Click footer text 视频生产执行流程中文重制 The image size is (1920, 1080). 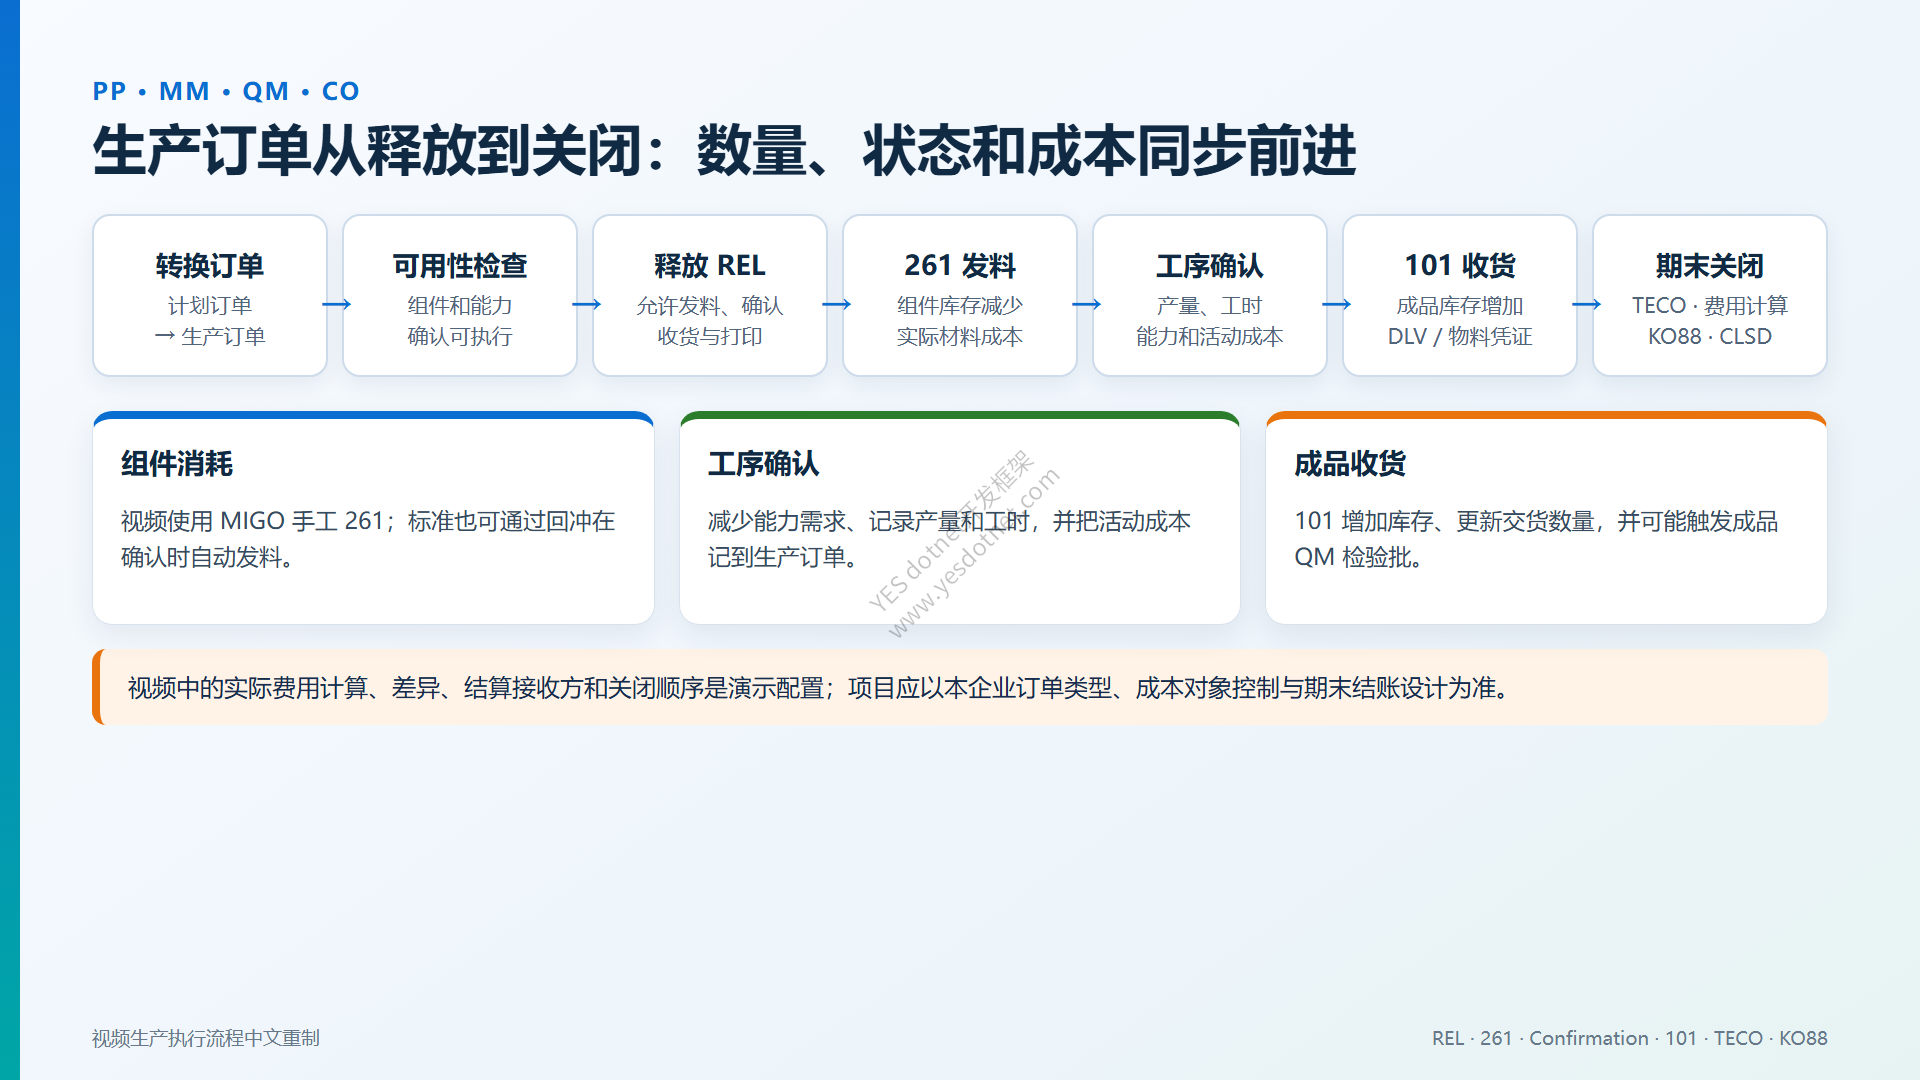[206, 1038]
